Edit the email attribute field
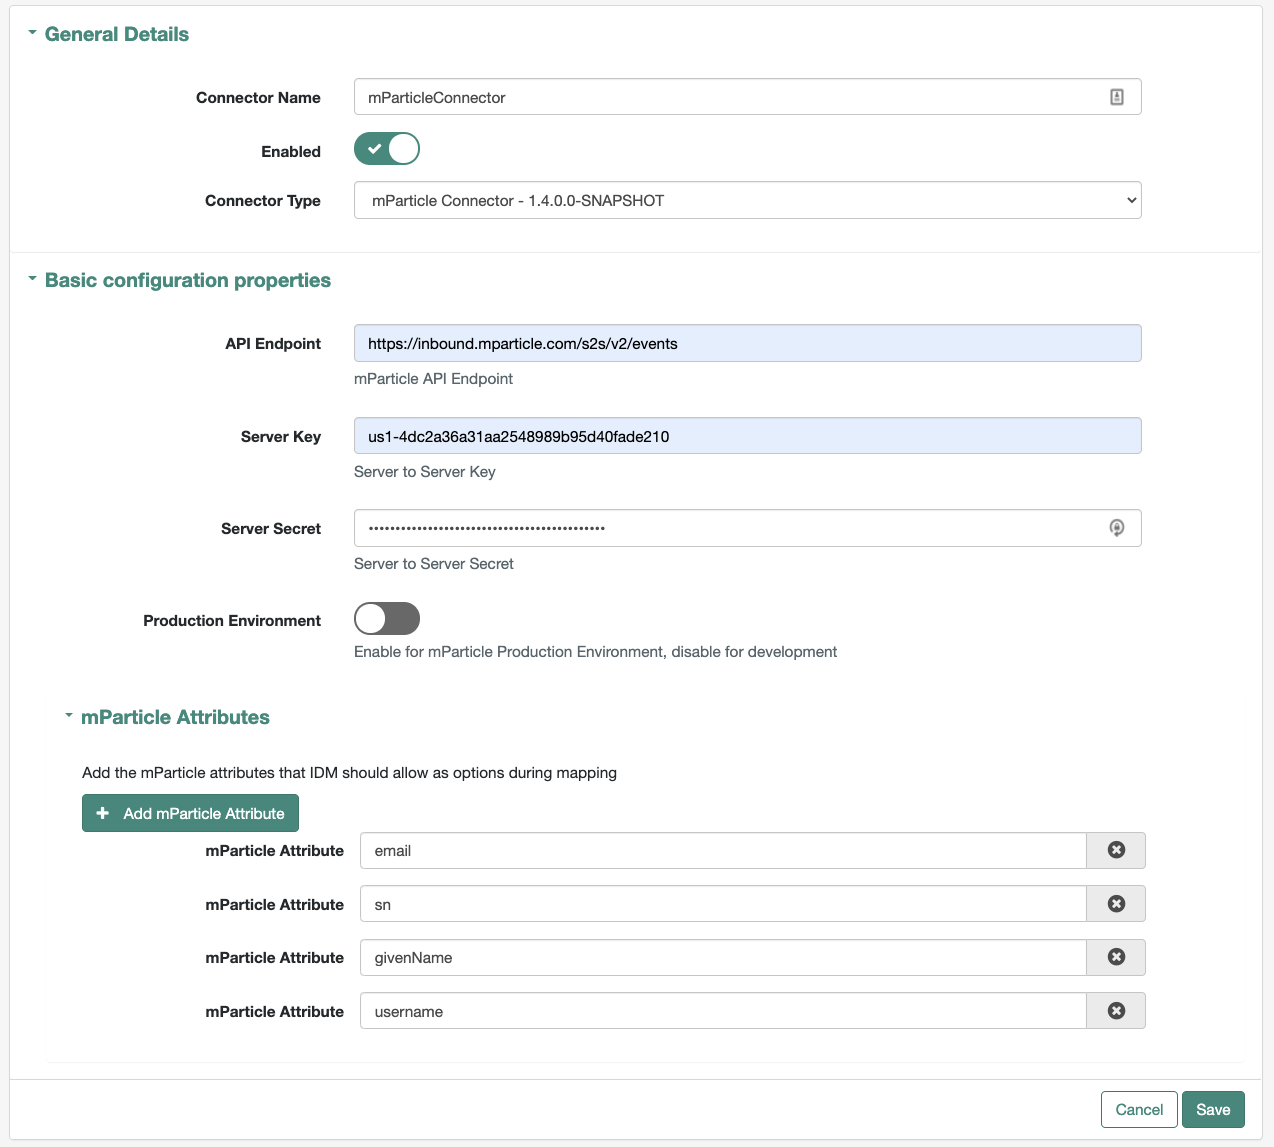Screen dimensions: 1274x1147 tap(723, 851)
